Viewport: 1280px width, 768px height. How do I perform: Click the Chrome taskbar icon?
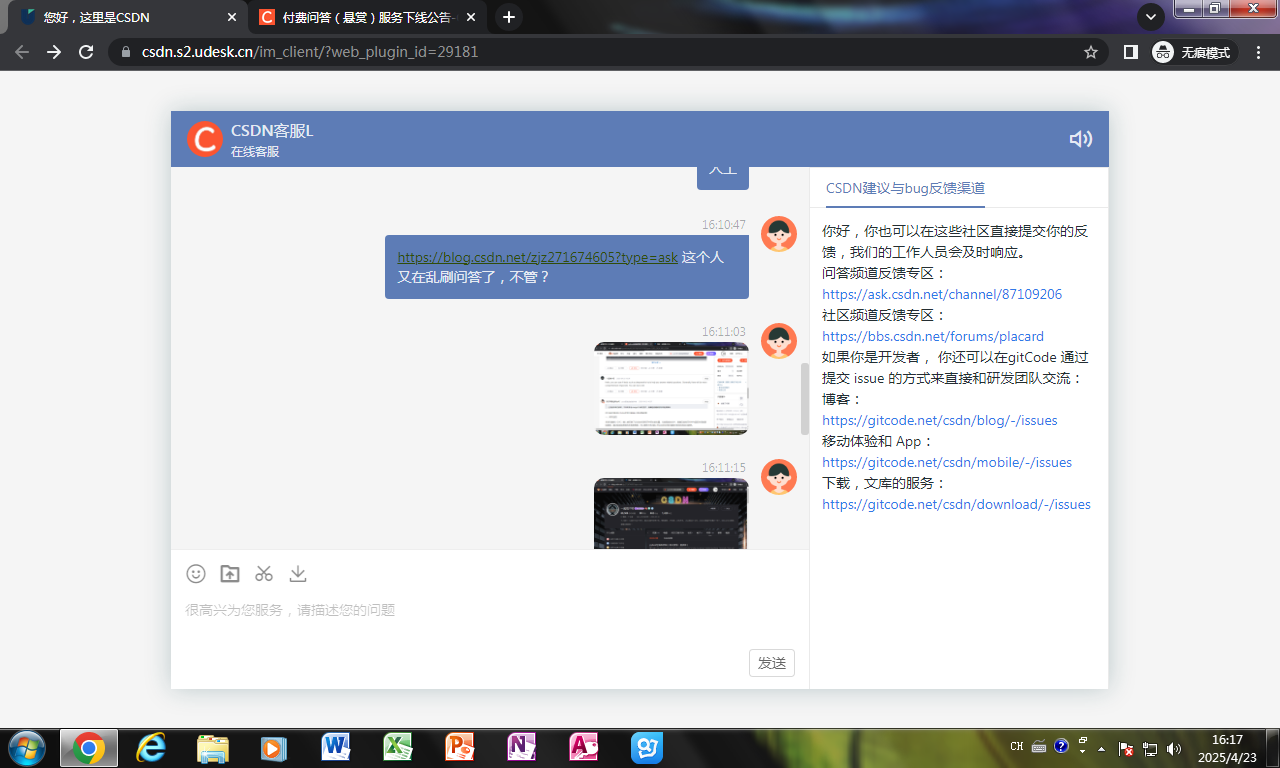(89, 748)
